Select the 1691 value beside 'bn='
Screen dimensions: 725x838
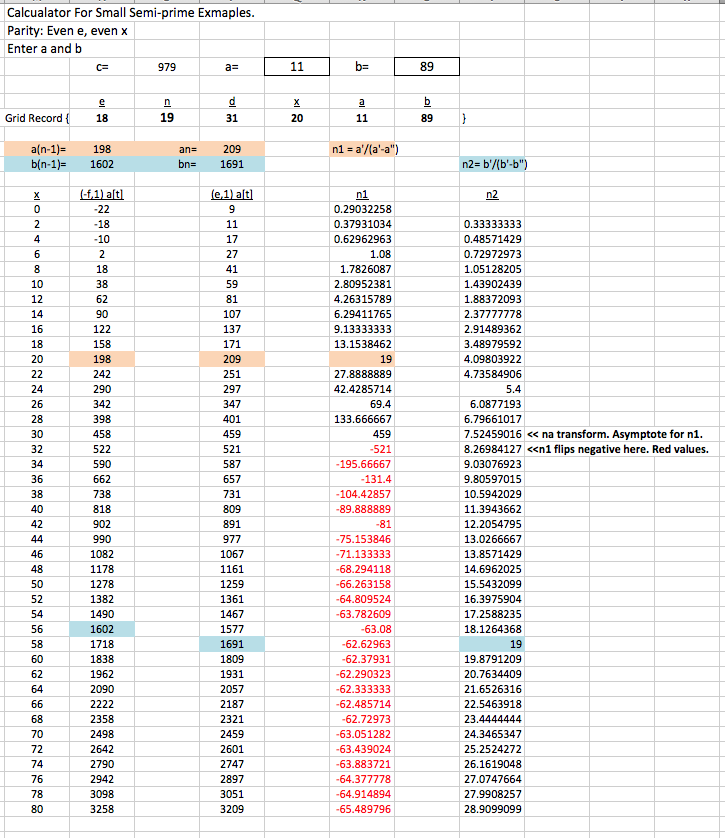pyautogui.click(x=232, y=164)
